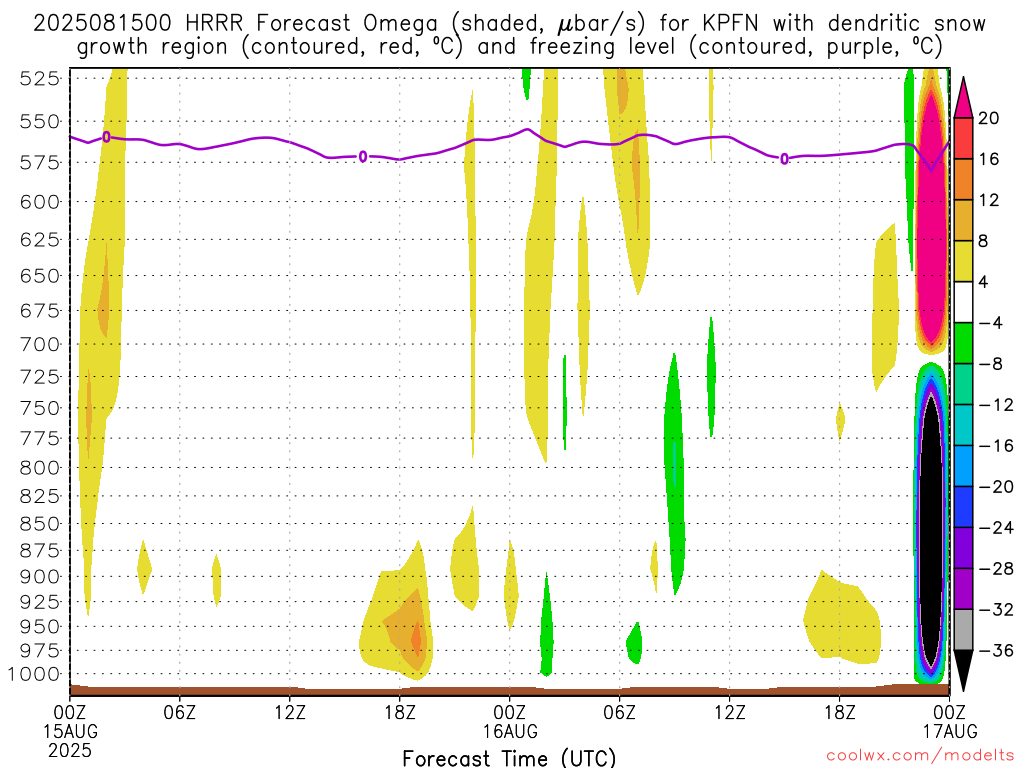This screenshot has height=768, width=1024.
Task: Click the black arrow below -36 on colorbar
Action: point(963,671)
